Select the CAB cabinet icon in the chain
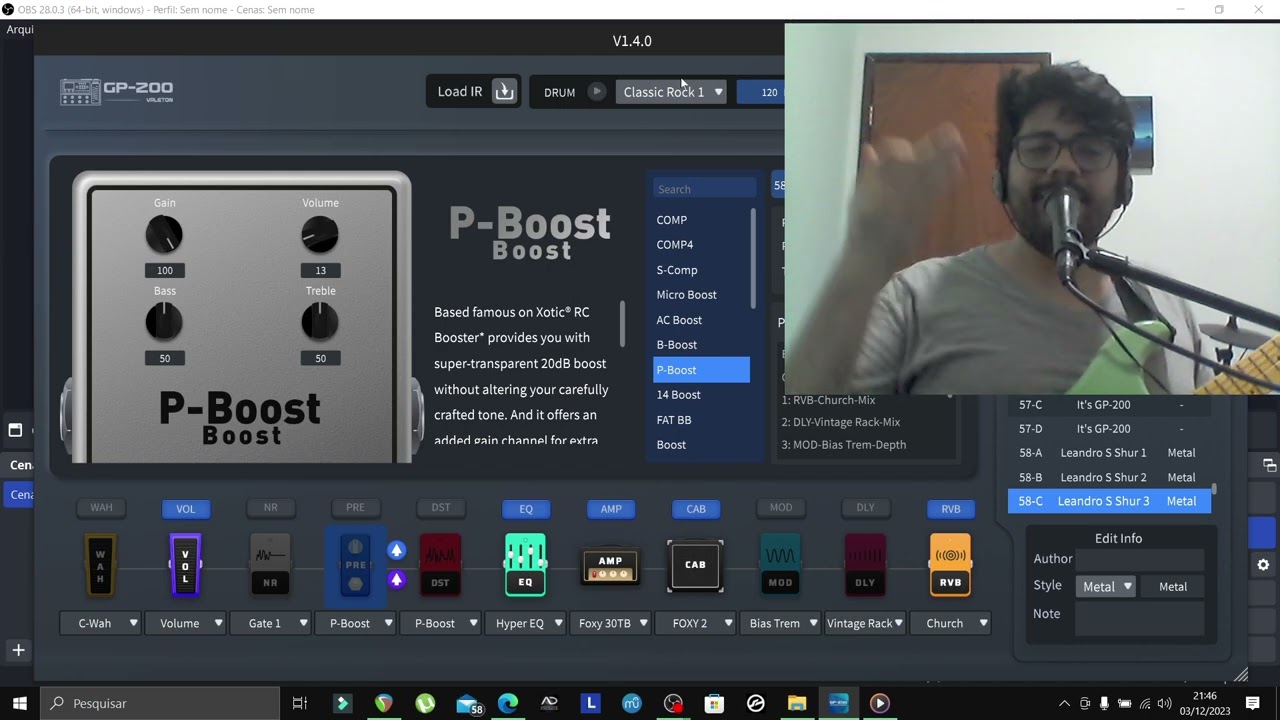 pos(695,565)
